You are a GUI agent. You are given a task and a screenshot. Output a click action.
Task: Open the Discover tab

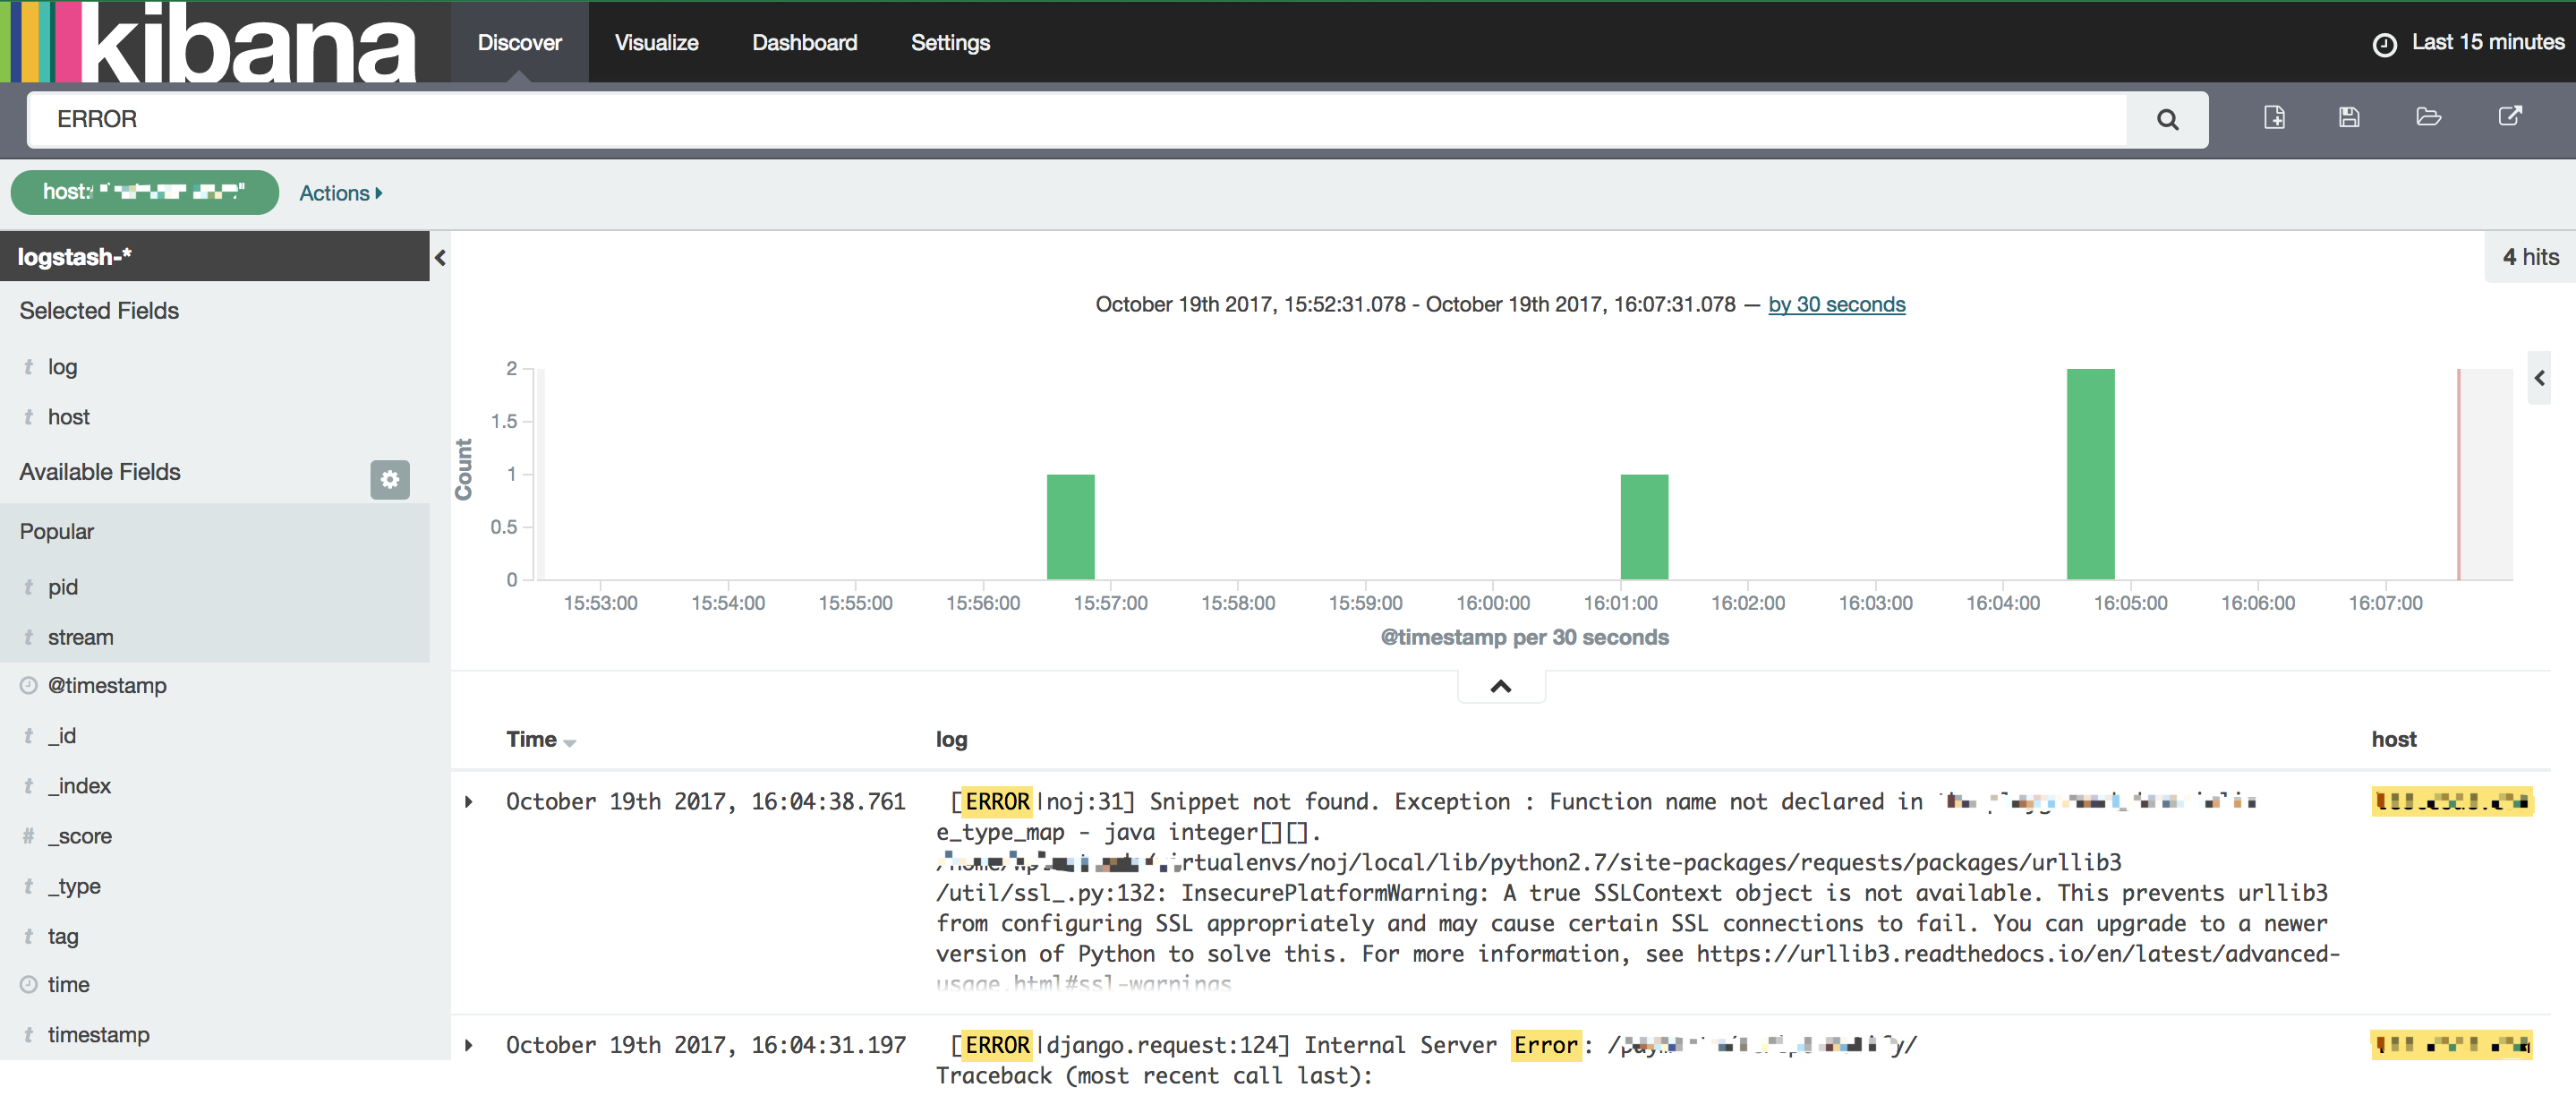tap(519, 43)
